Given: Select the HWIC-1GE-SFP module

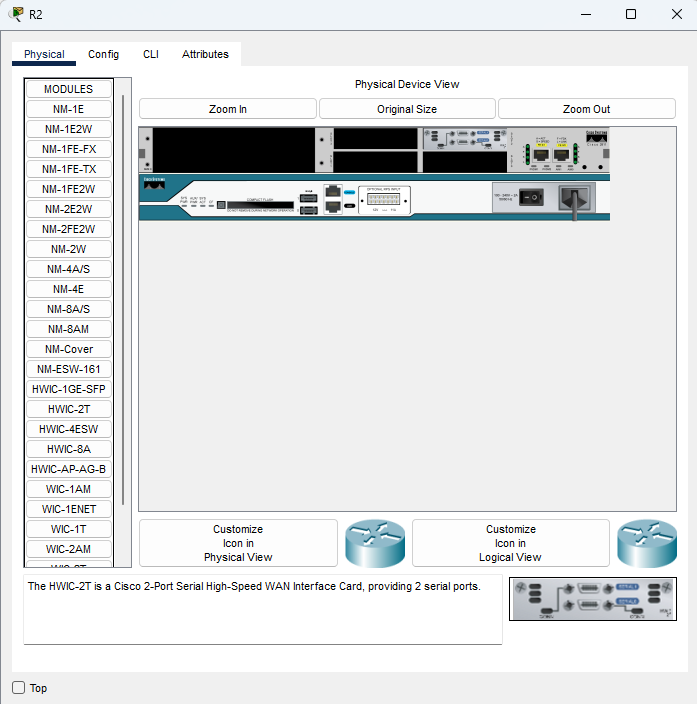Looking at the screenshot, I should coord(69,389).
